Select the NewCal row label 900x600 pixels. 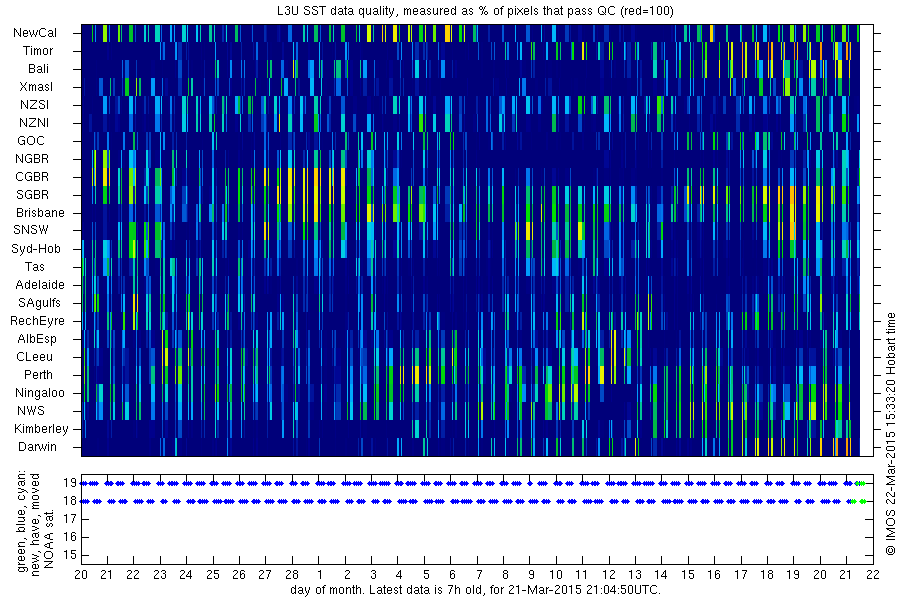(35, 33)
